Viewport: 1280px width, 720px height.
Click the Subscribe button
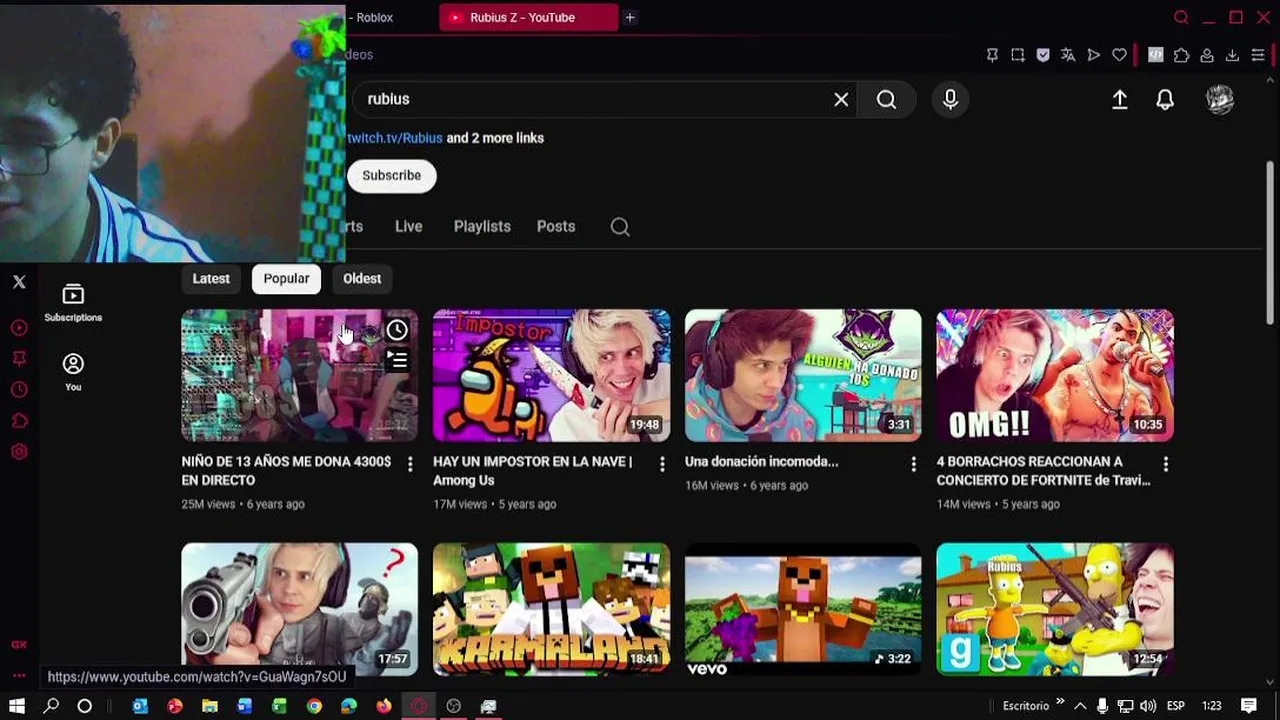391,175
